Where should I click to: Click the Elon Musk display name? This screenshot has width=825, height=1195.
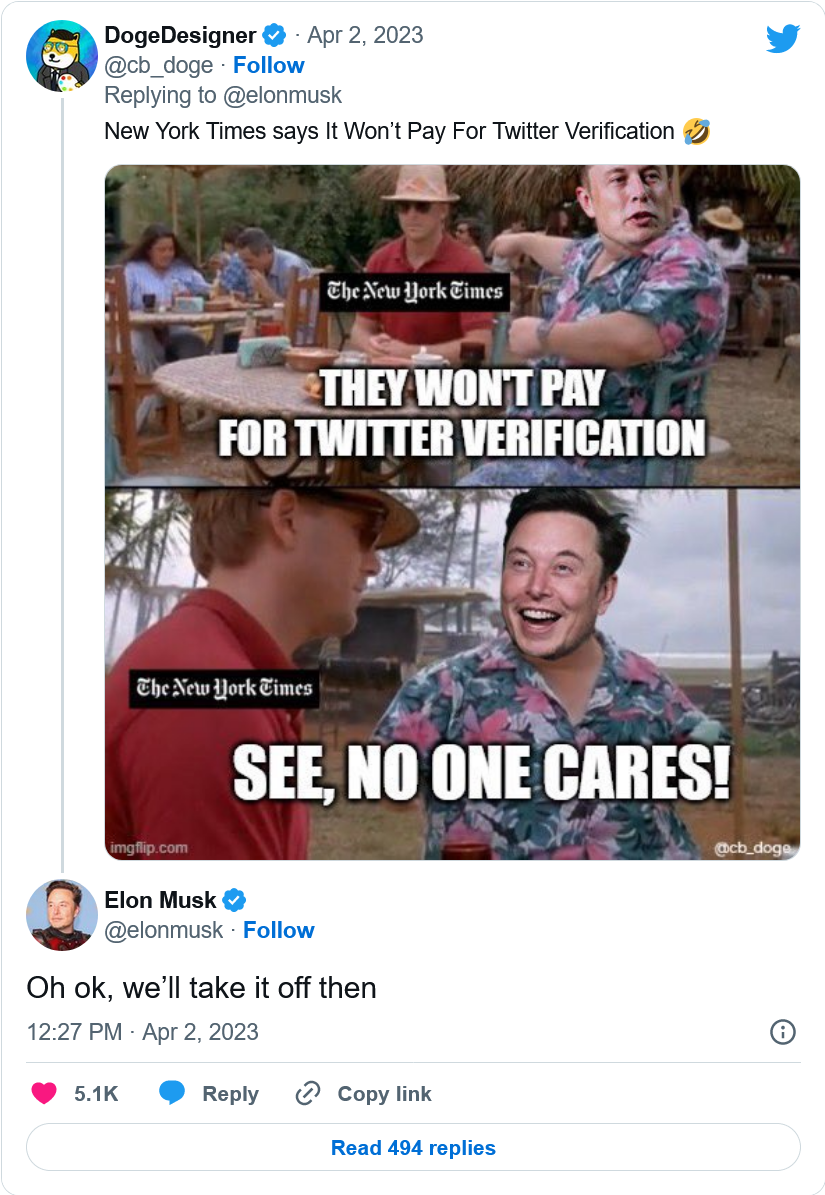(x=160, y=900)
